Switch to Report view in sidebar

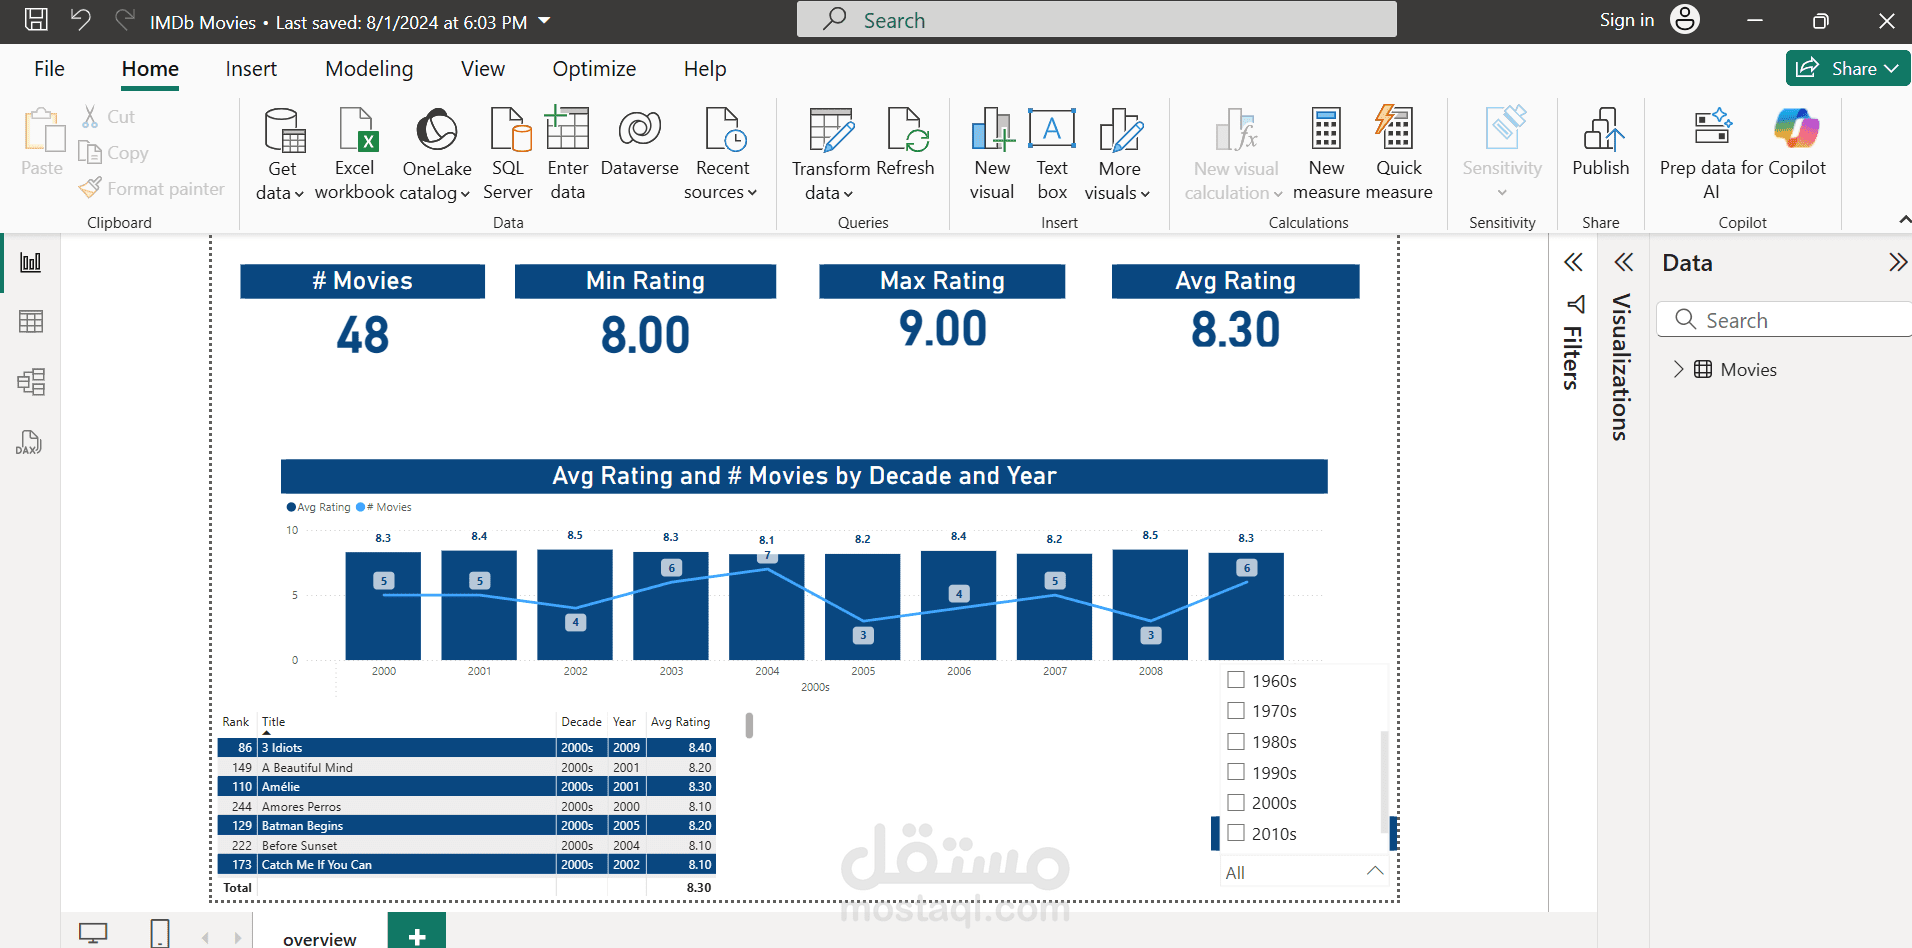31,262
